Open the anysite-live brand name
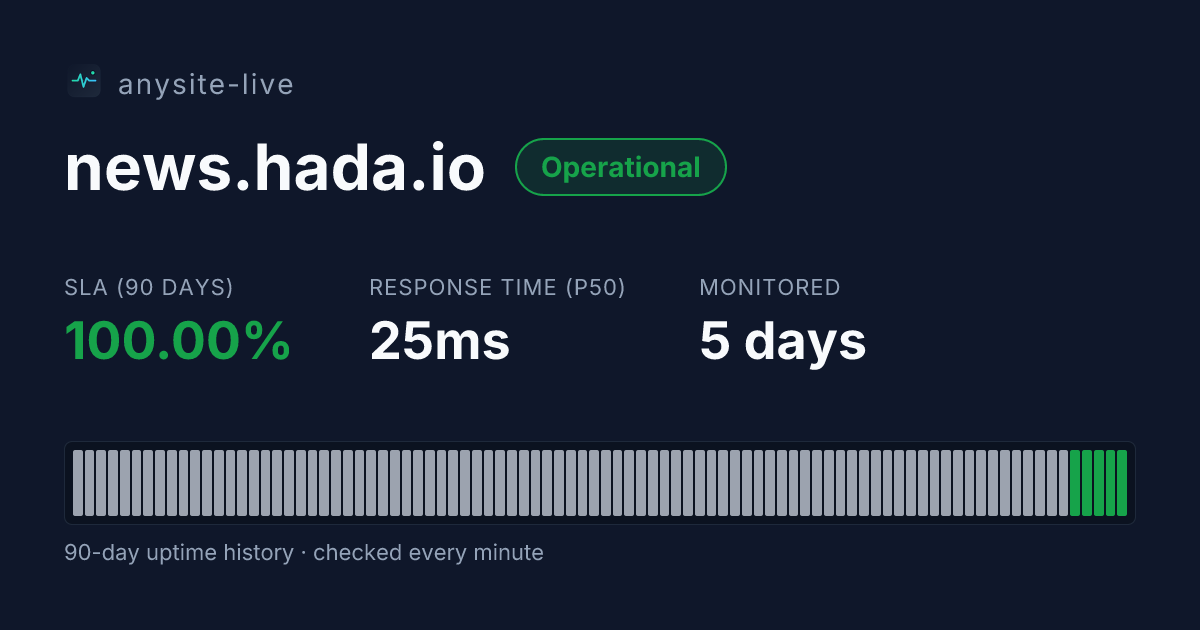 tap(206, 85)
